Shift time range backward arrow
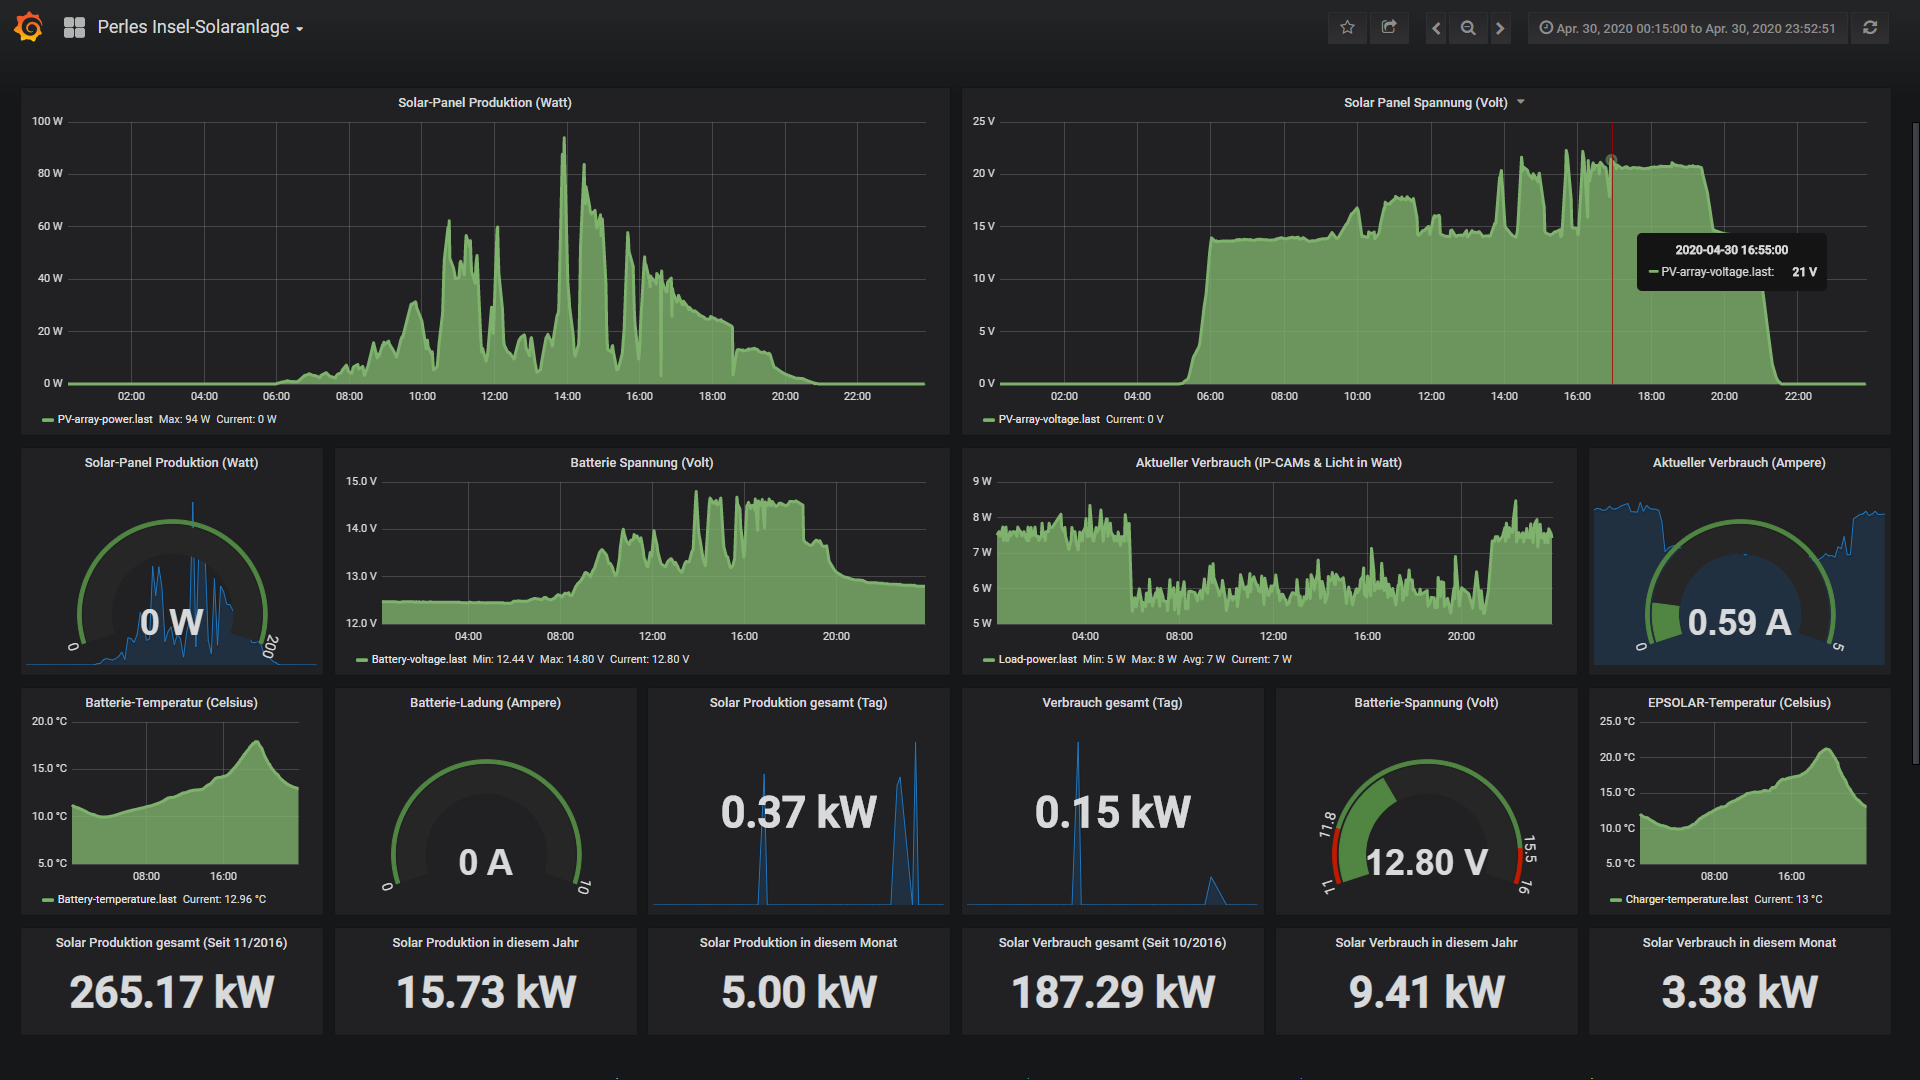The width and height of the screenshot is (1920, 1080). point(1436,28)
